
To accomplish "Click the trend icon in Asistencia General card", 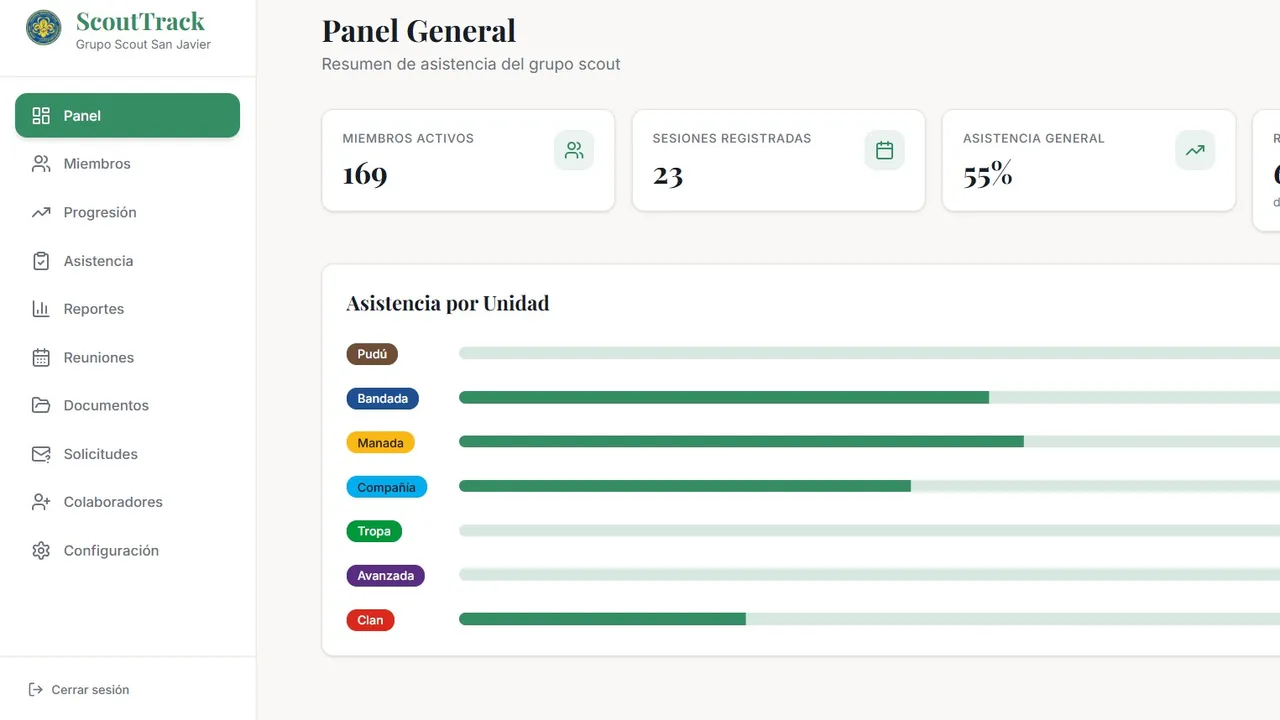I will [1195, 150].
